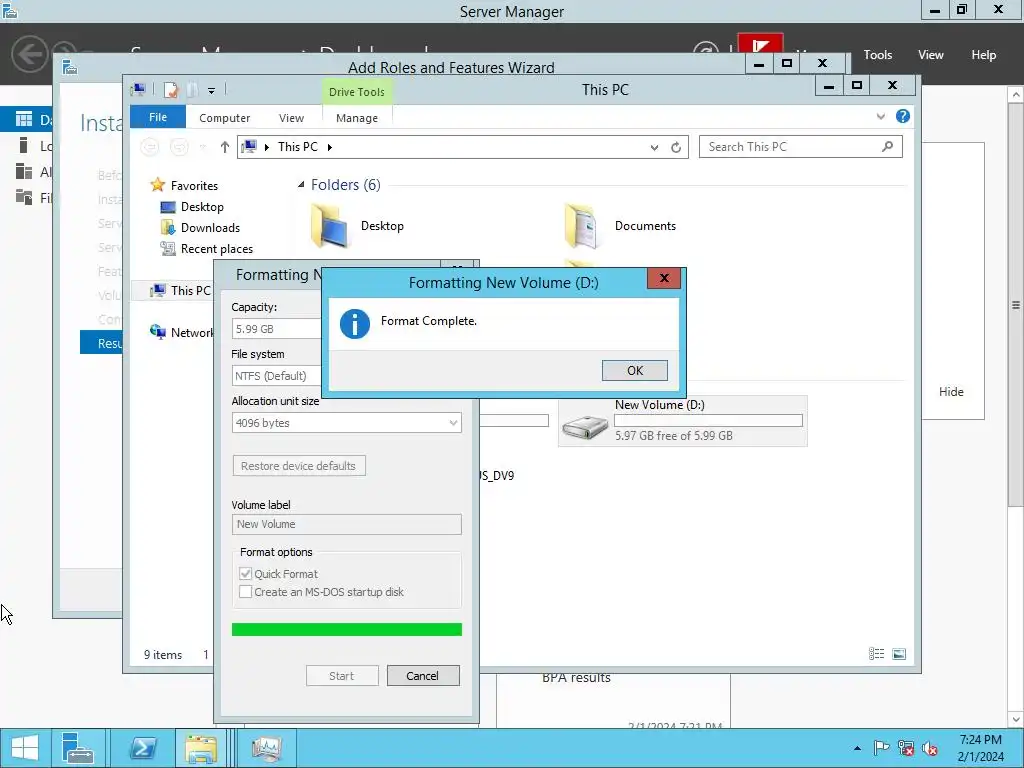Open the View ribbon tab in Explorer
This screenshot has width=1024, height=768.
coord(291,118)
